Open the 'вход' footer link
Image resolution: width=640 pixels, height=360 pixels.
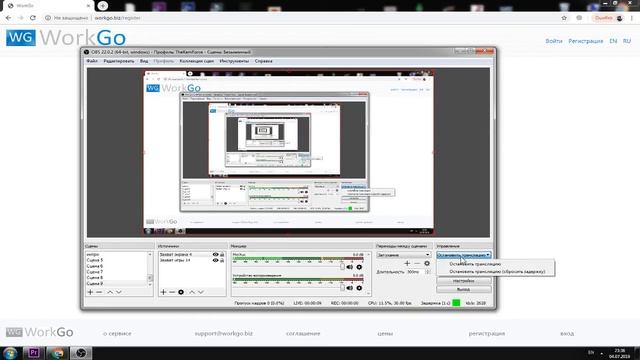click(567, 333)
